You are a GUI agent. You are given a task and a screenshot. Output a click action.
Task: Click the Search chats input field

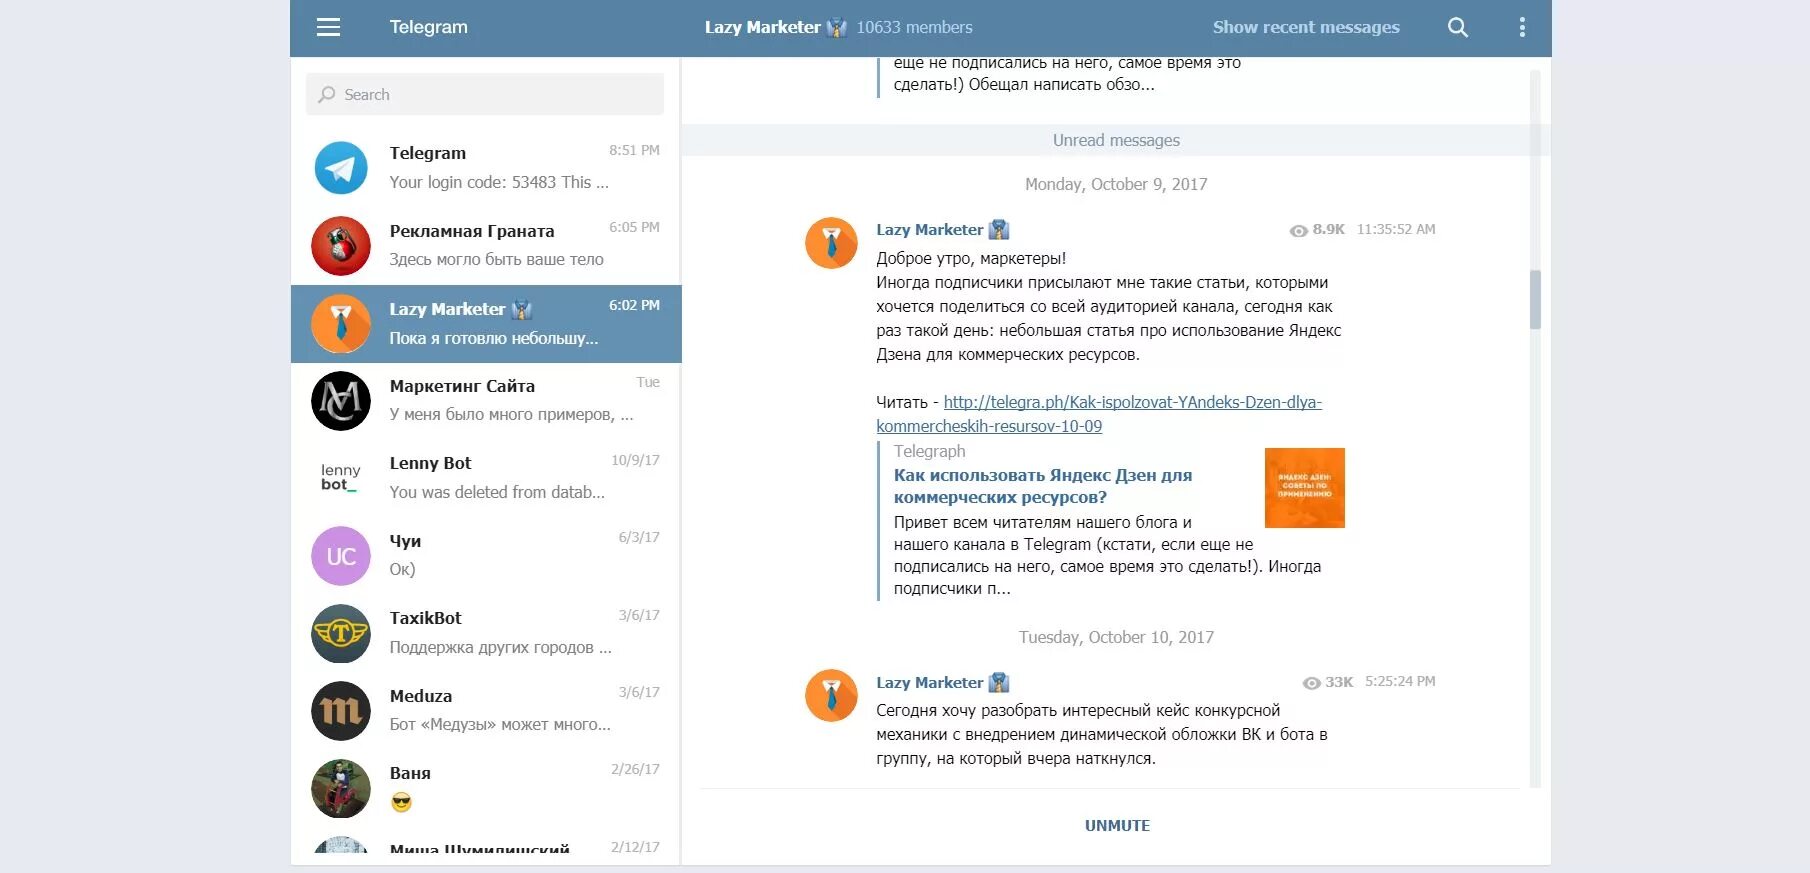click(484, 94)
